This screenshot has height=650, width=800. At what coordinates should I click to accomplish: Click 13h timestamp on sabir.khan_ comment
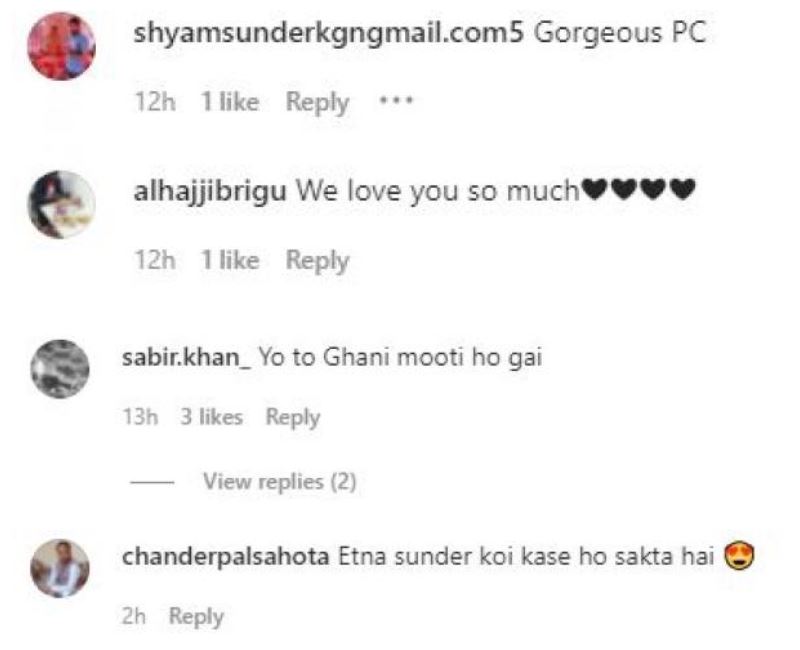pos(140,417)
